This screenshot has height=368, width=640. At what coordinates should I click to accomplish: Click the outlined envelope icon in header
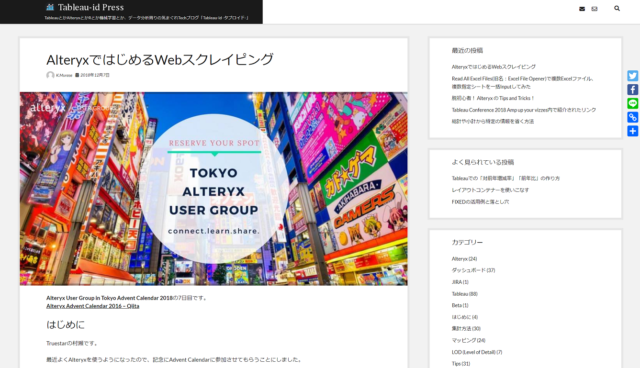[x=594, y=9]
